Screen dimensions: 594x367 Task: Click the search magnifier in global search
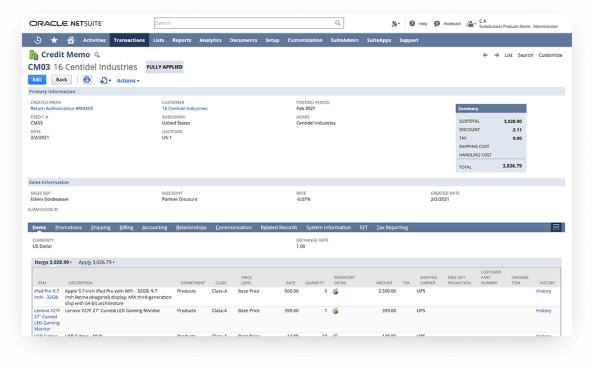pos(338,23)
